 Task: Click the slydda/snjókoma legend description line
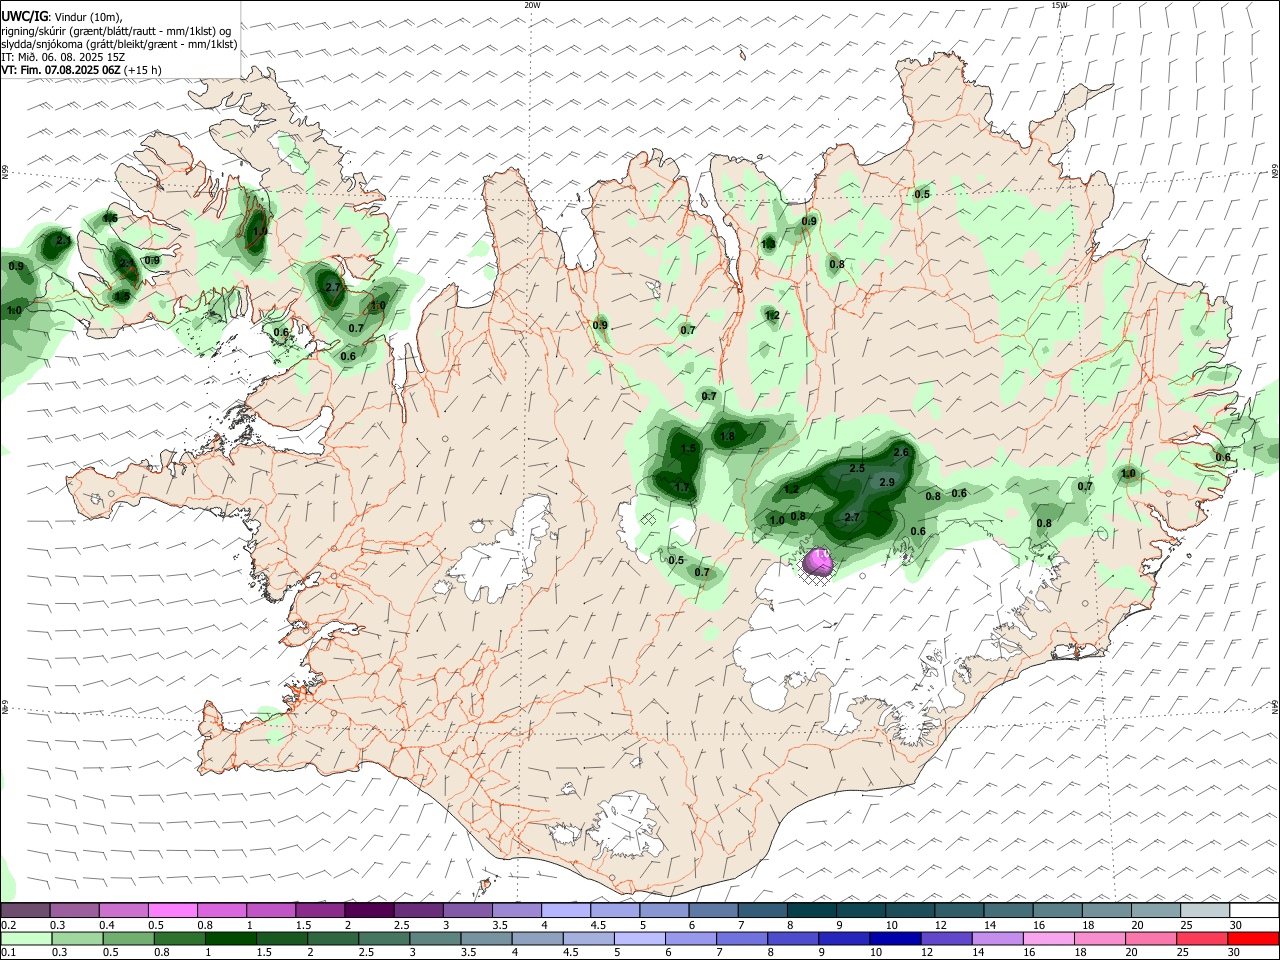119,44
